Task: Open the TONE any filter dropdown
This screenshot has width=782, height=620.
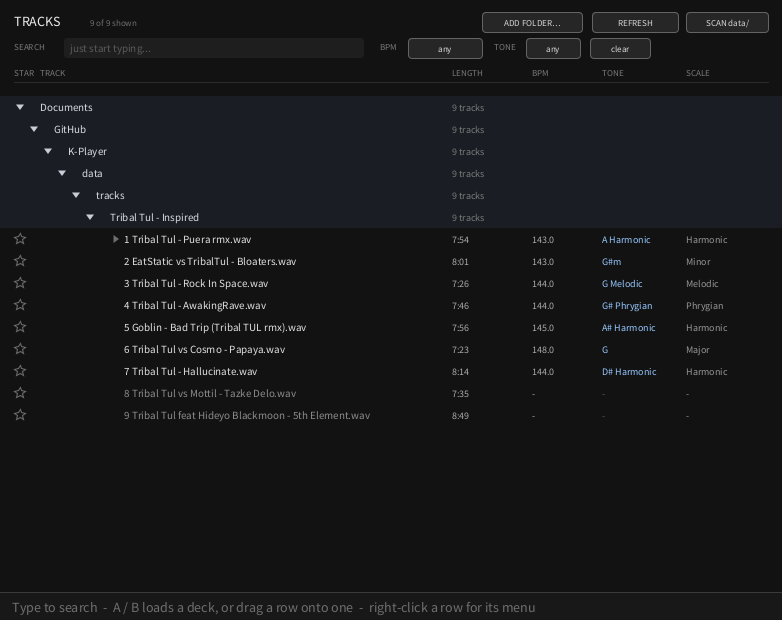Action: [553, 48]
